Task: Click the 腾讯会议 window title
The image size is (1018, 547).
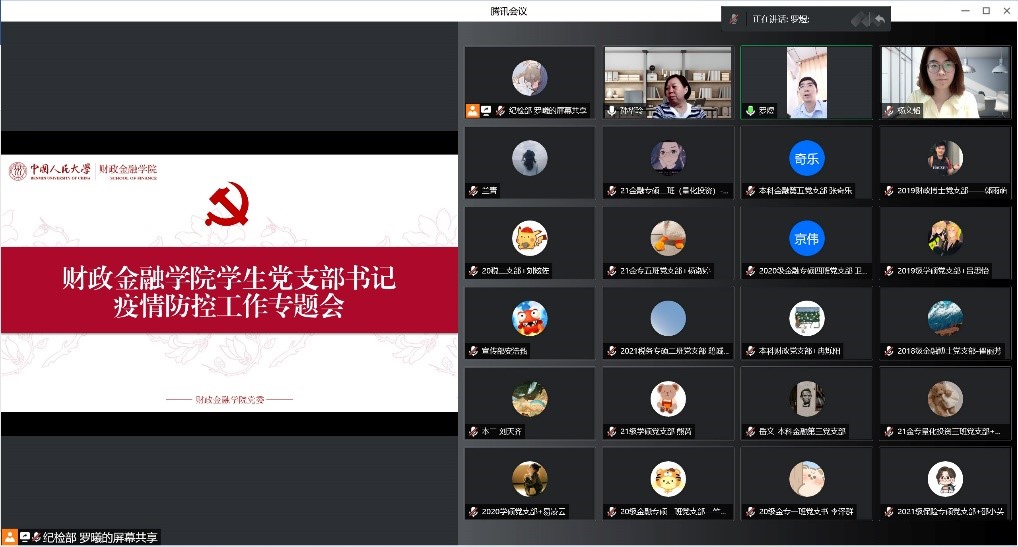Action: pos(508,10)
